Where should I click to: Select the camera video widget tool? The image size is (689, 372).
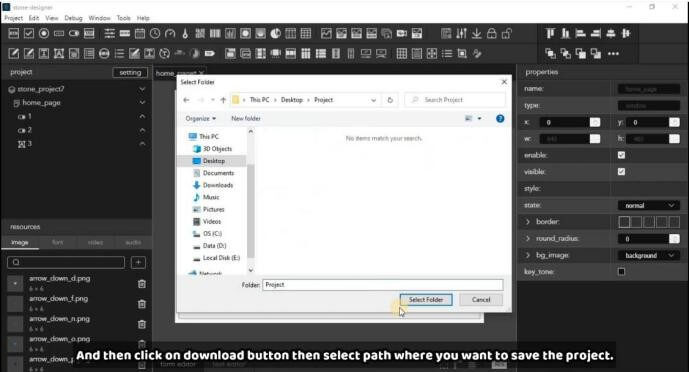pos(402,33)
